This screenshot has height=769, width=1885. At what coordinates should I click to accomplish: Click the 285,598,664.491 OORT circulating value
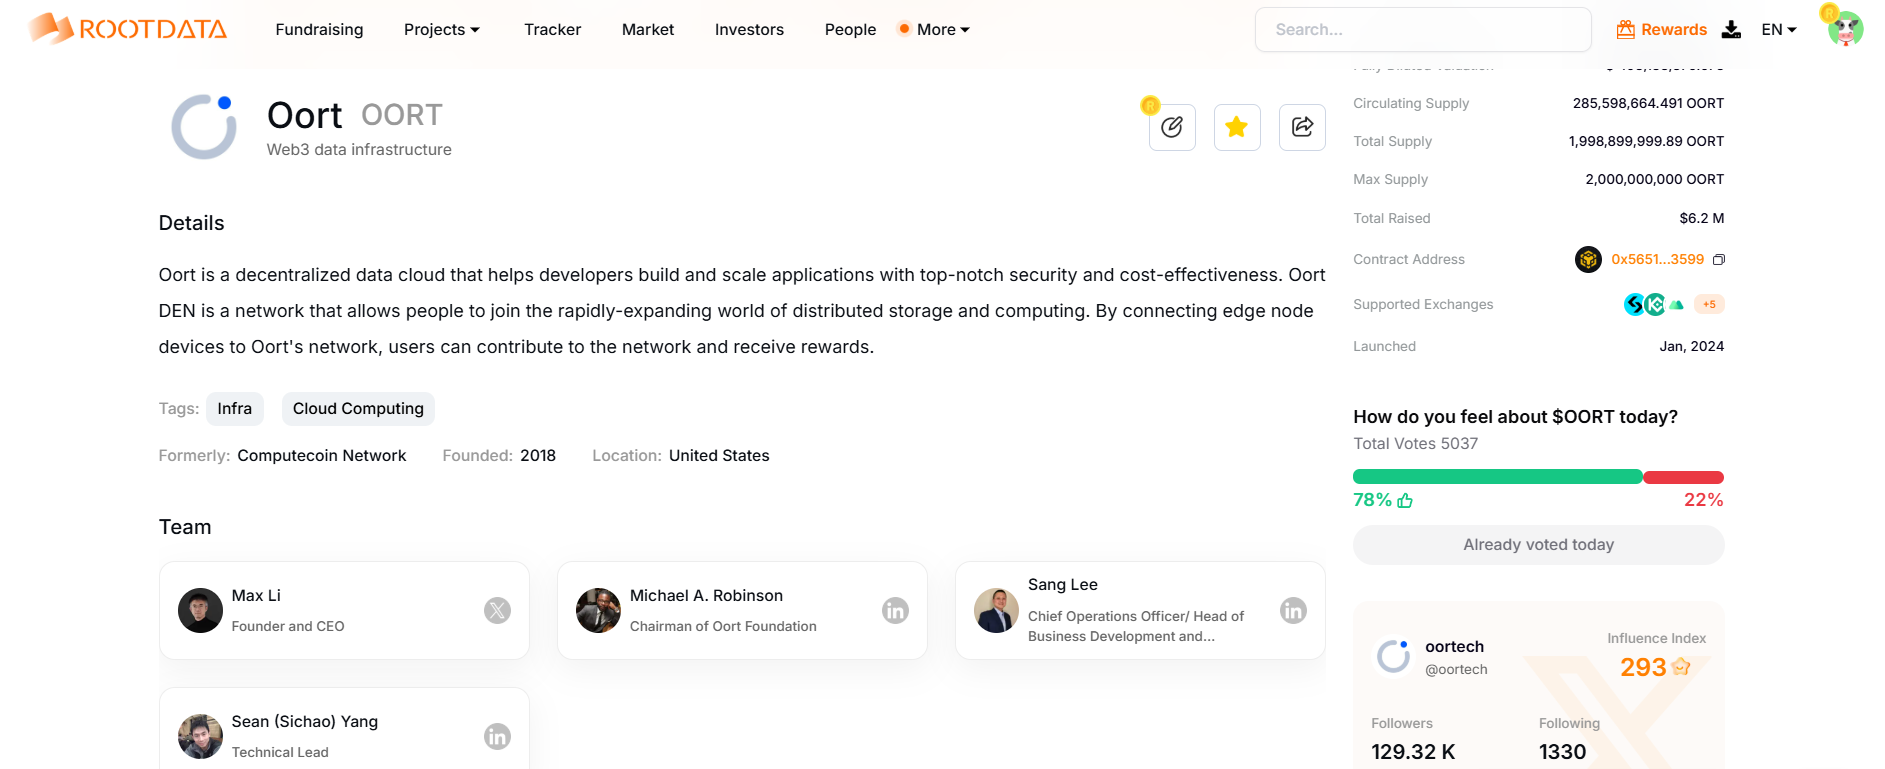(1648, 103)
